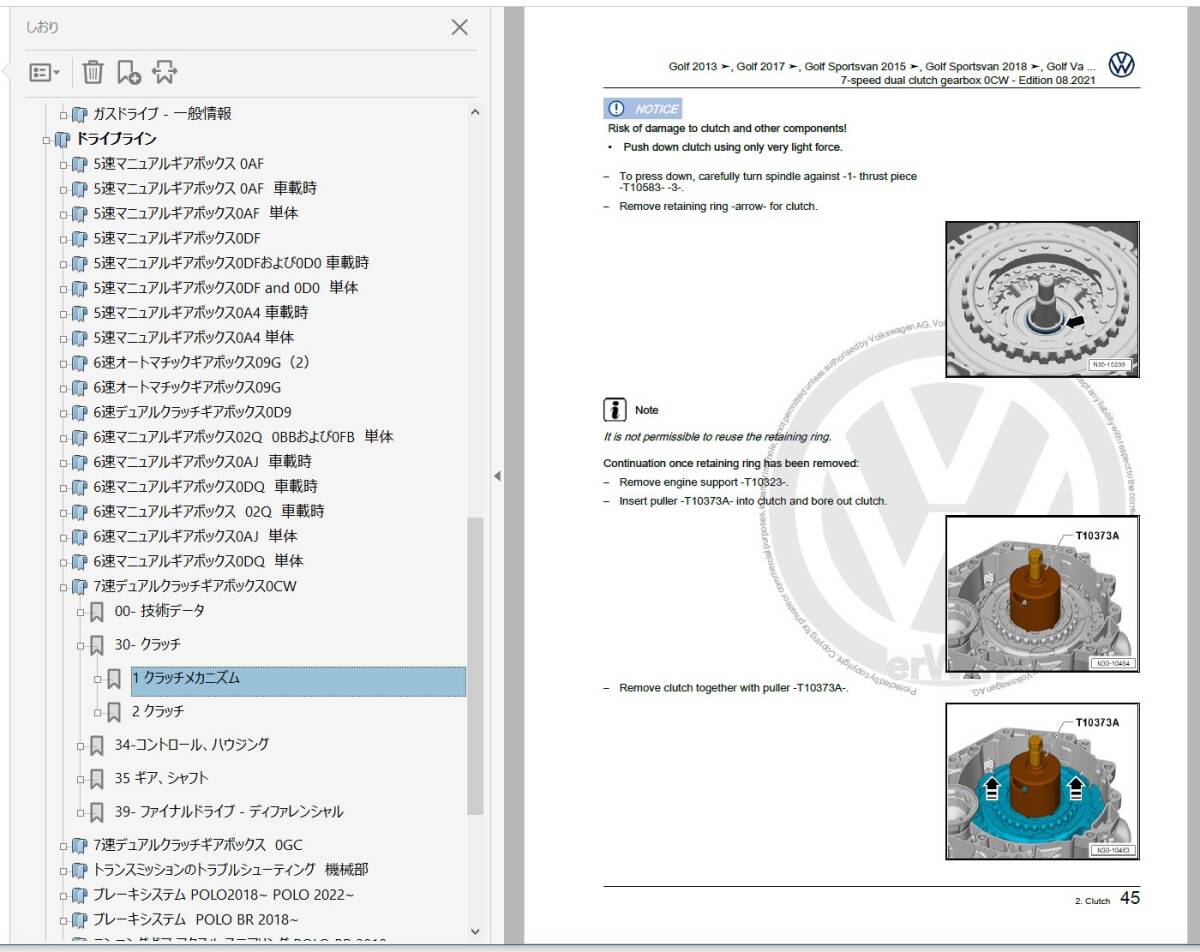The image size is (1200, 952).
Task: Click the panel collapse arrow on divider
Action: pyautogui.click(x=497, y=476)
